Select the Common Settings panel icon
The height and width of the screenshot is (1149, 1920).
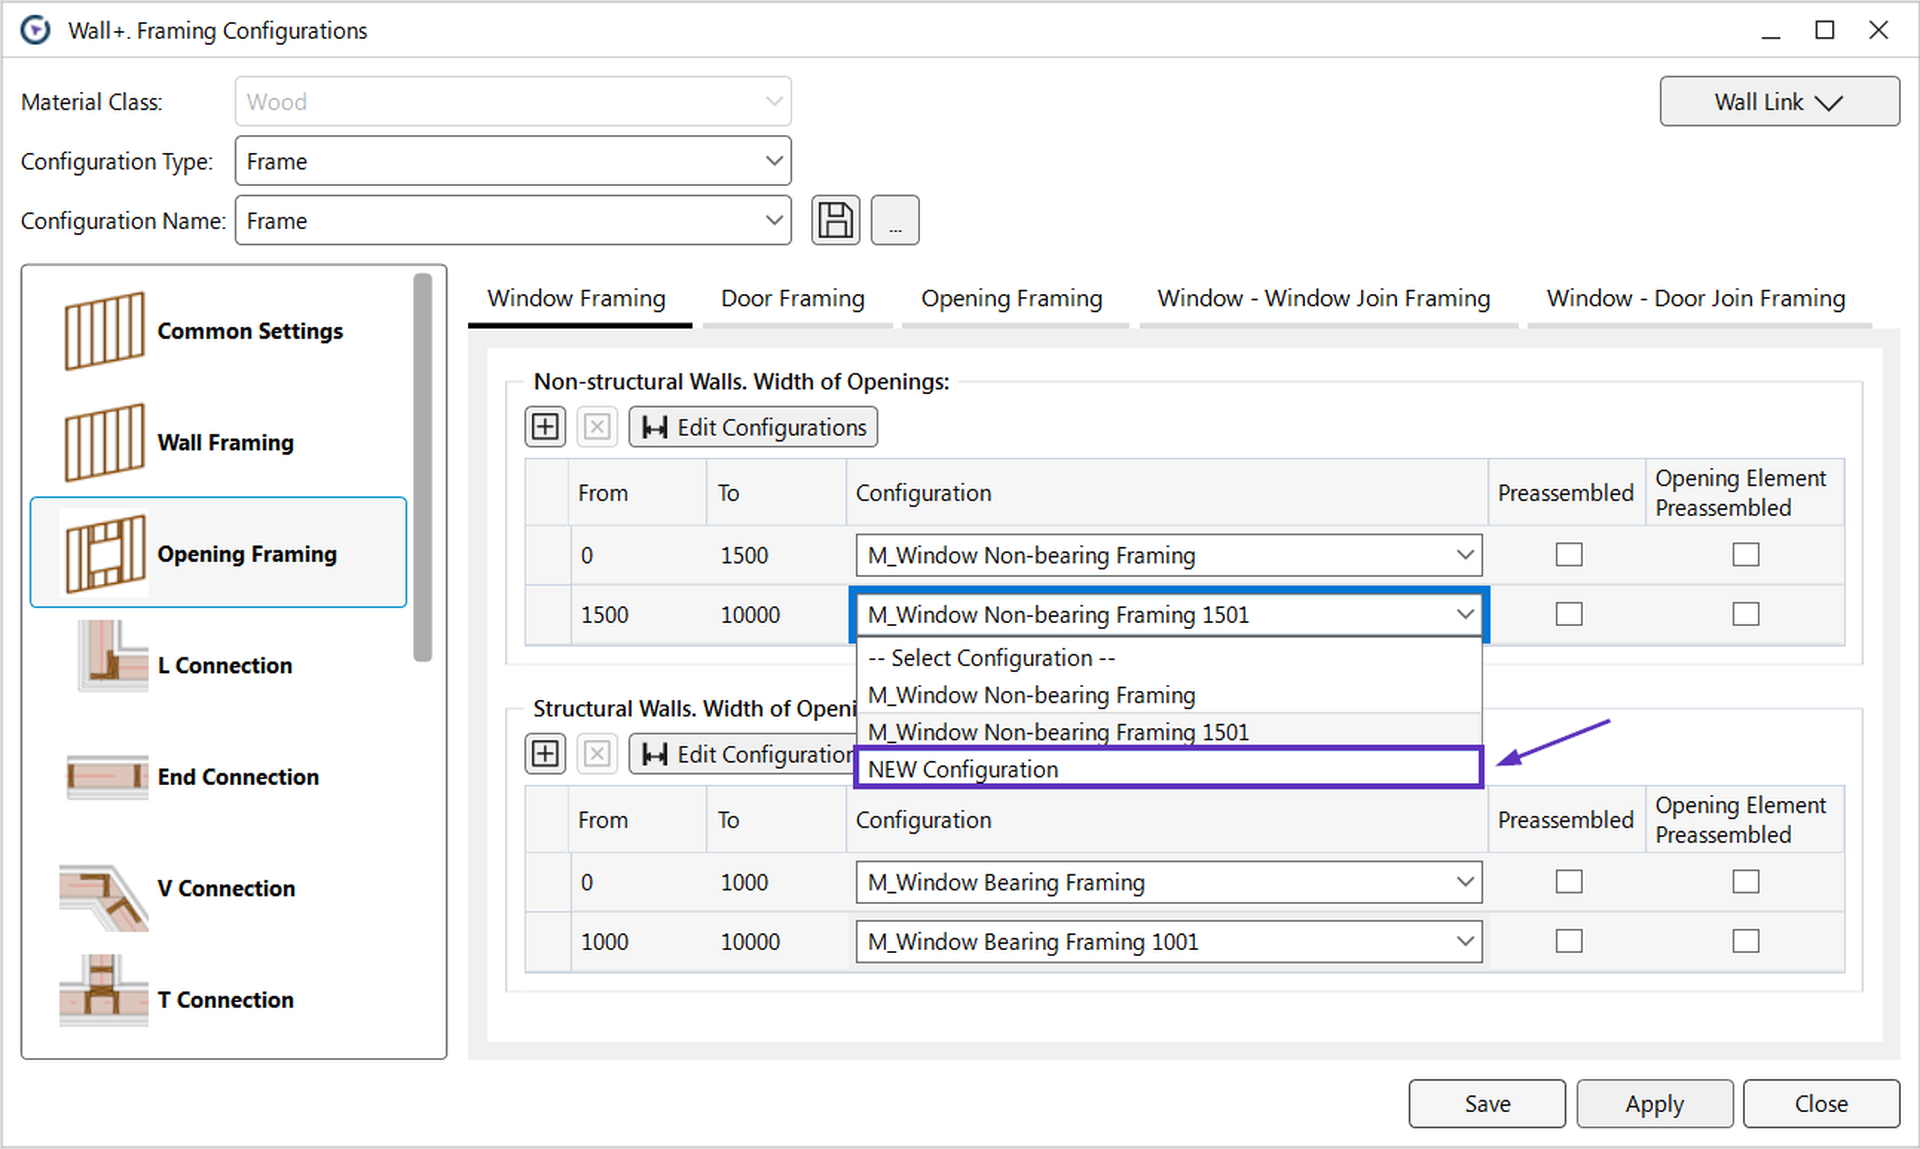coord(104,330)
